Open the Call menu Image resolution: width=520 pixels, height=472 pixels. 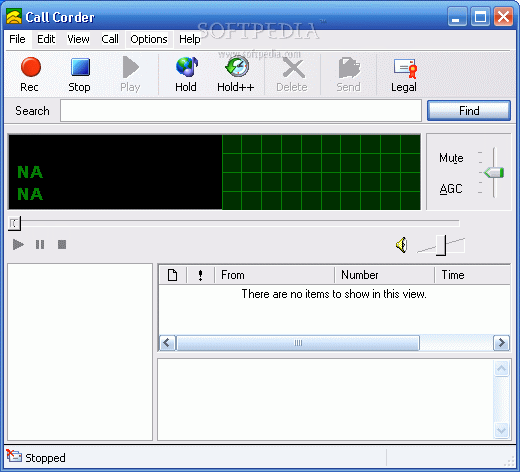click(x=110, y=39)
